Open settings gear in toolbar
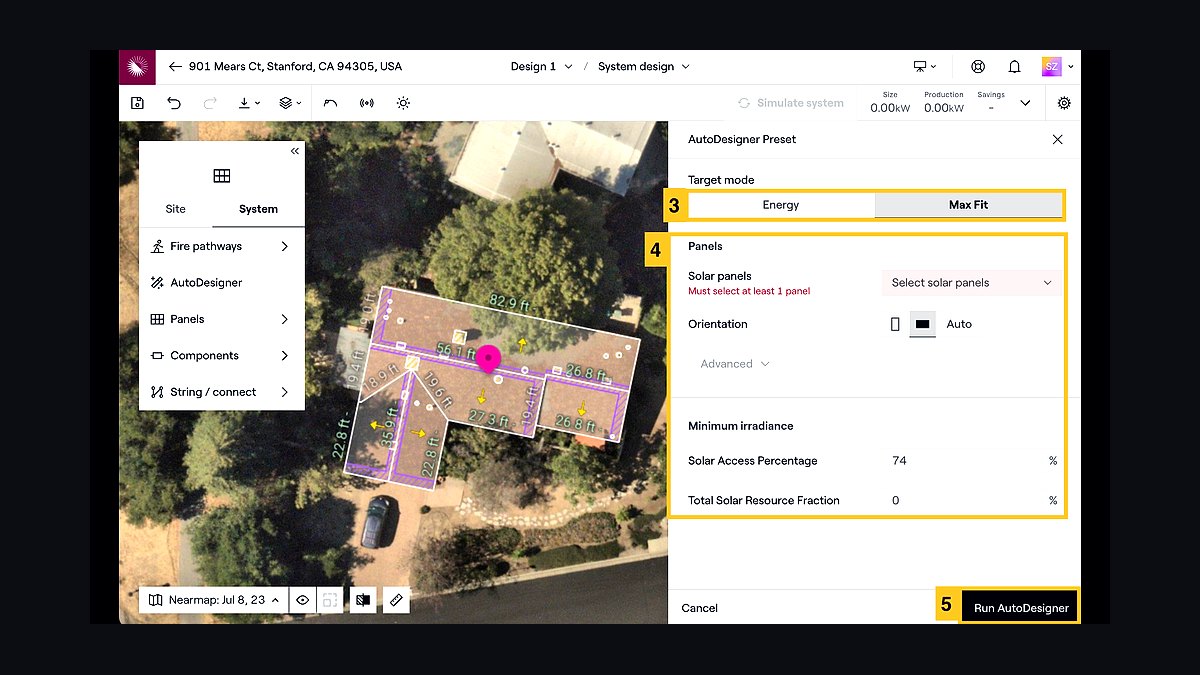This screenshot has height=675, width=1200. coord(1064,103)
